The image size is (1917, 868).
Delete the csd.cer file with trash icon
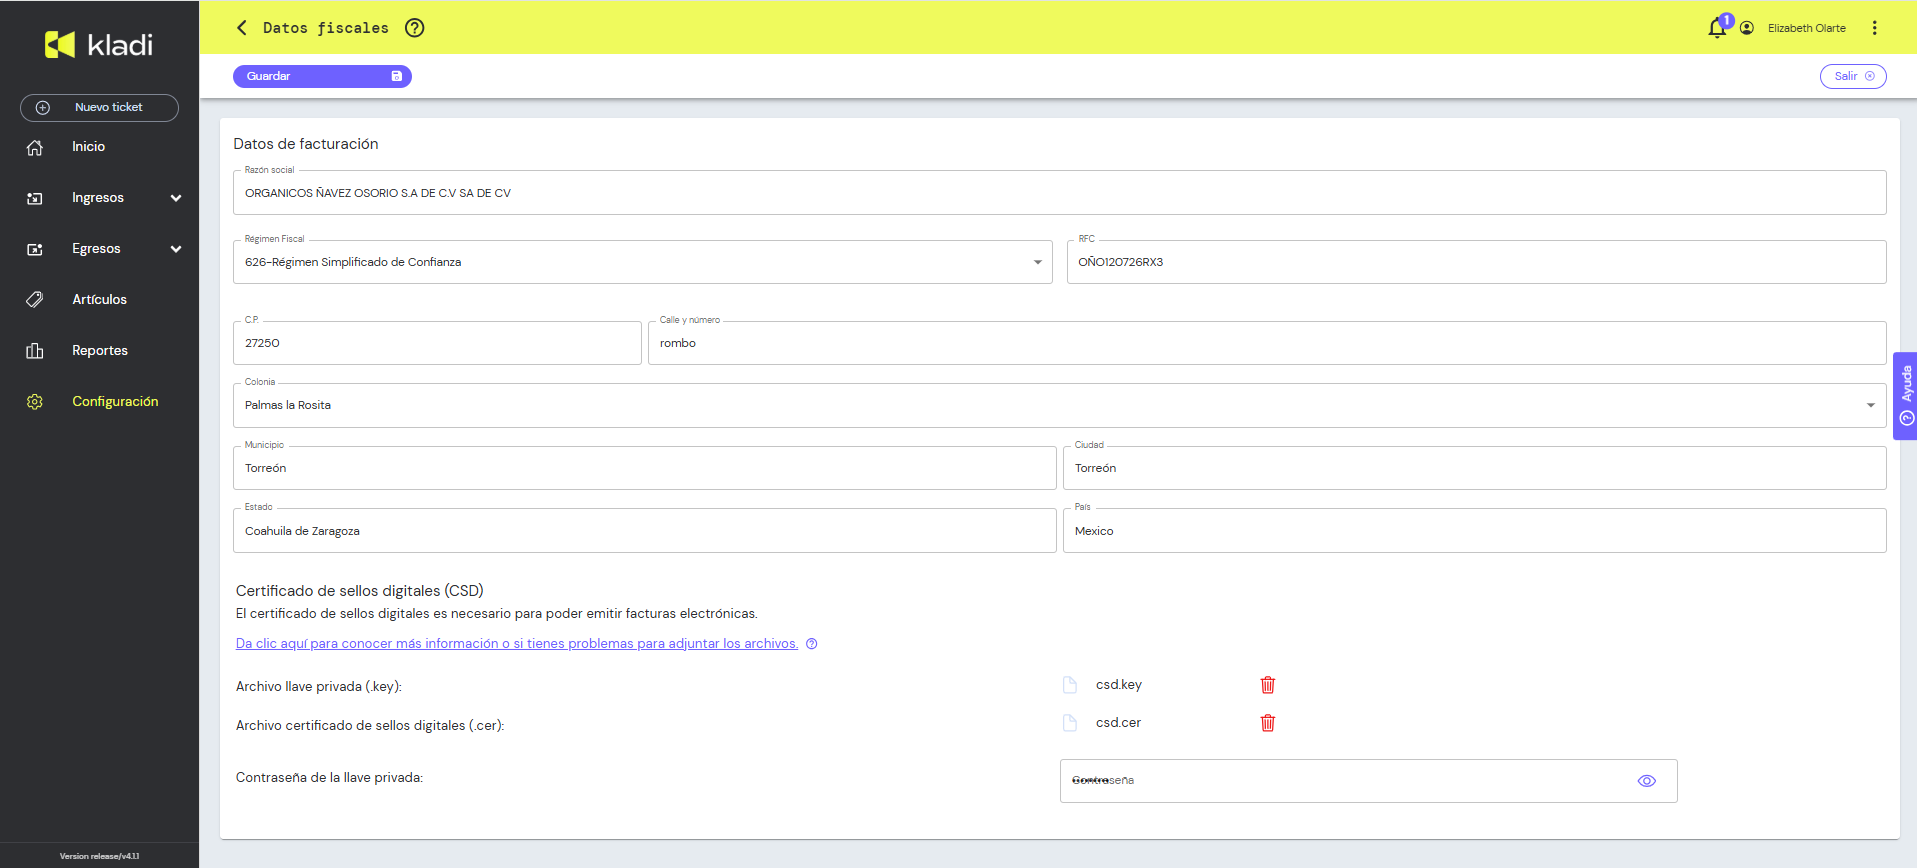coord(1268,723)
